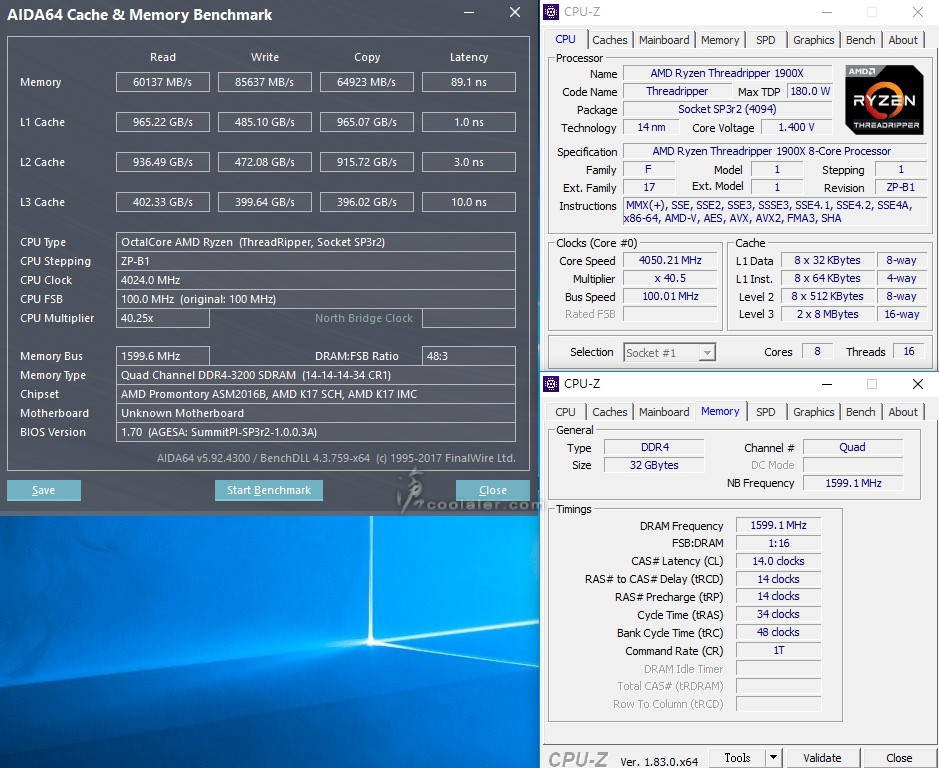This screenshot has height=768, width=939.
Task: Select the Mainboard tab in the upper CPU-Z window
Action: pos(664,40)
